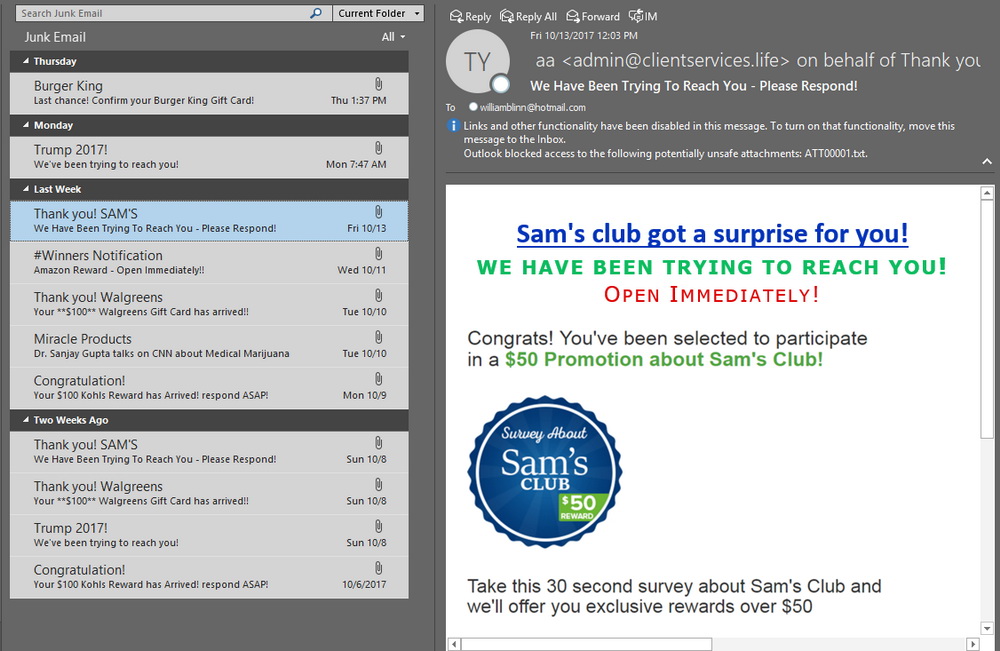1000x651 pixels.
Task: Open the Miracle Products email
Action: pyautogui.click(x=209, y=346)
